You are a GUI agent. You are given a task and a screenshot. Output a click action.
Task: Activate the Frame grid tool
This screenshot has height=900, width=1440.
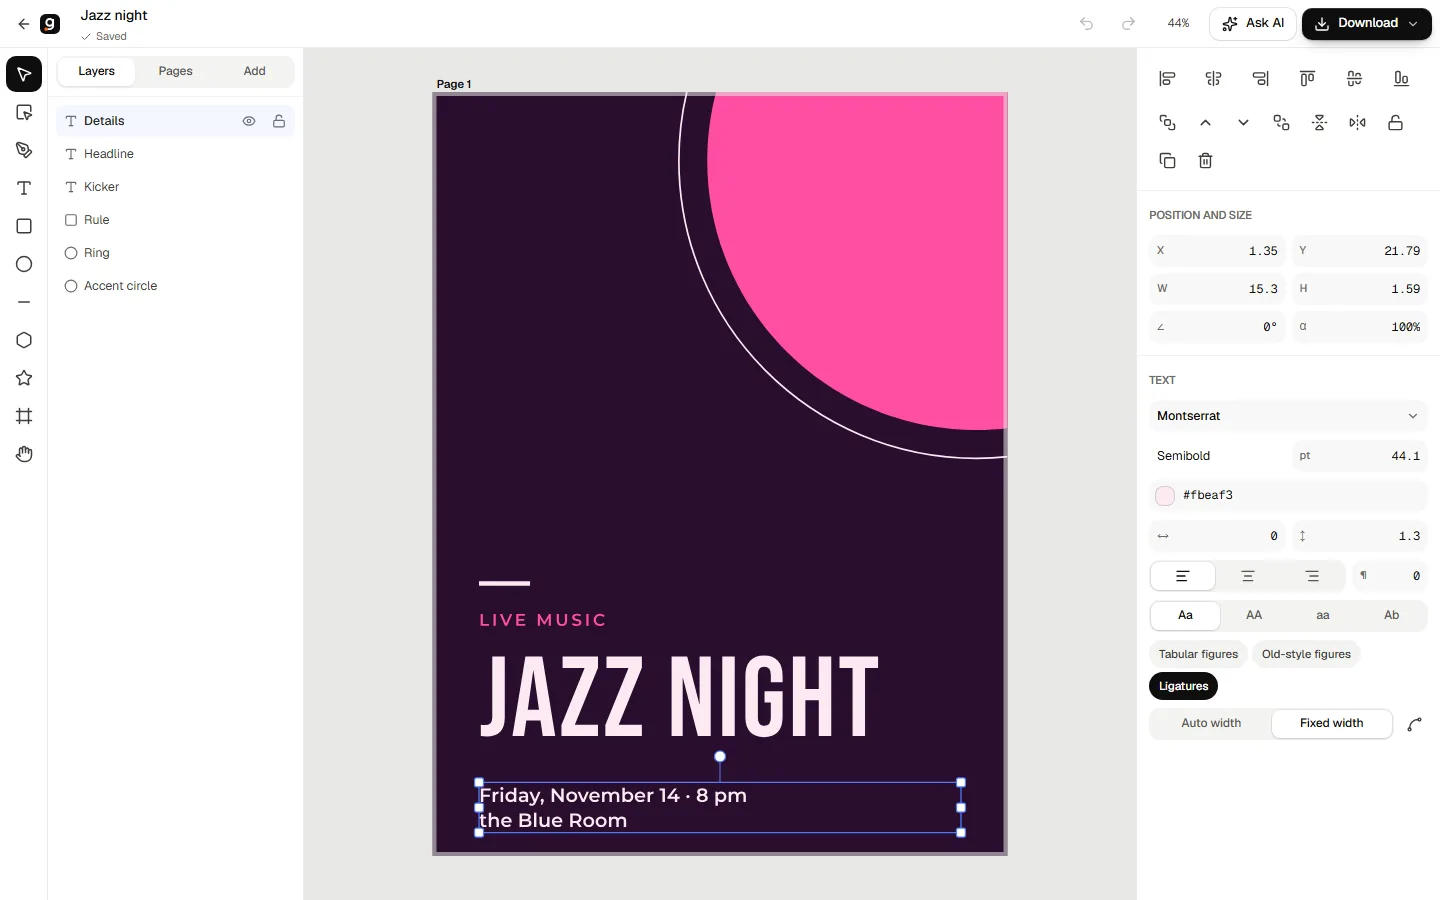(24, 416)
